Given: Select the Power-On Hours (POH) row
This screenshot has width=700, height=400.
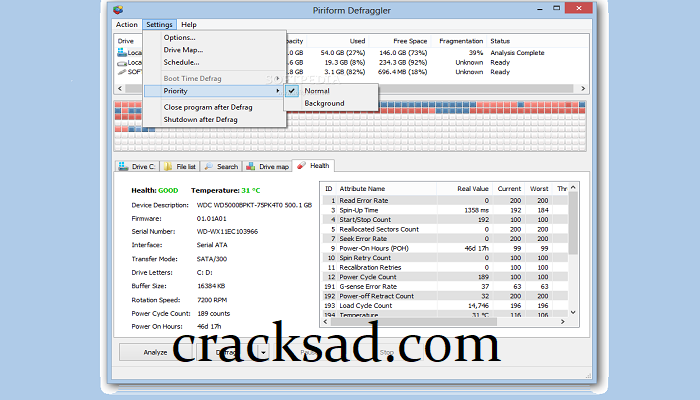Looking at the screenshot, I should [445, 248].
